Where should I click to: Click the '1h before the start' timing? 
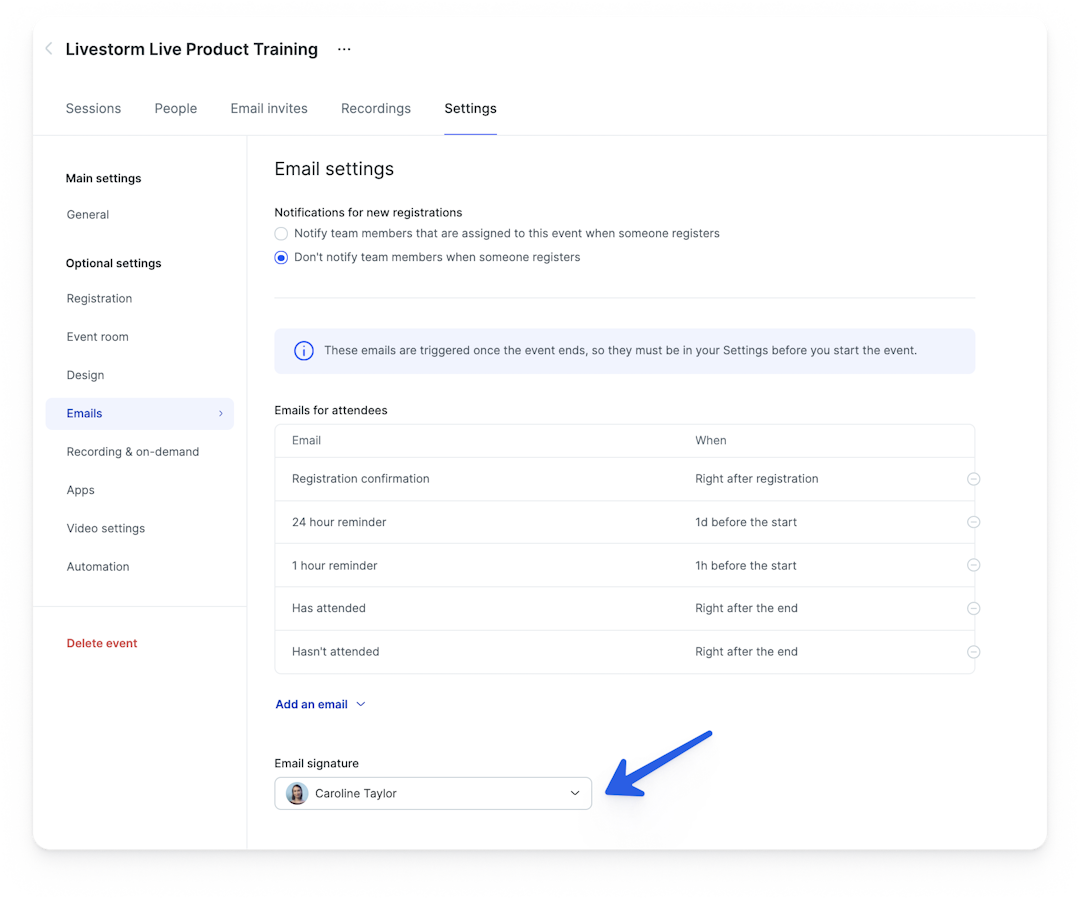746,566
